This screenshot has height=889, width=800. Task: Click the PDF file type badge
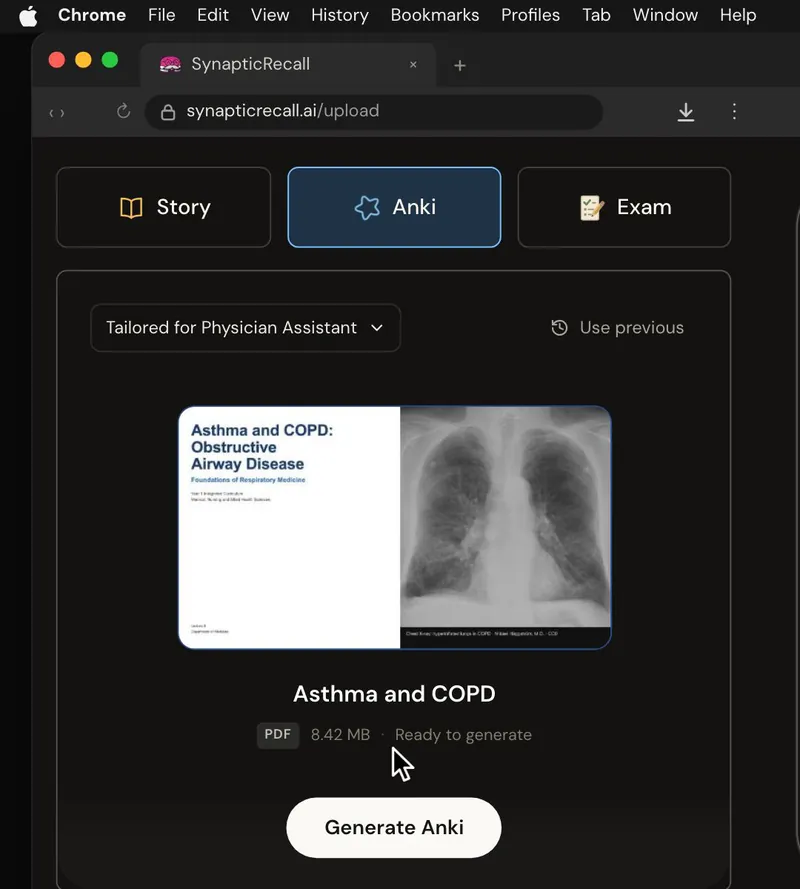(x=278, y=735)
